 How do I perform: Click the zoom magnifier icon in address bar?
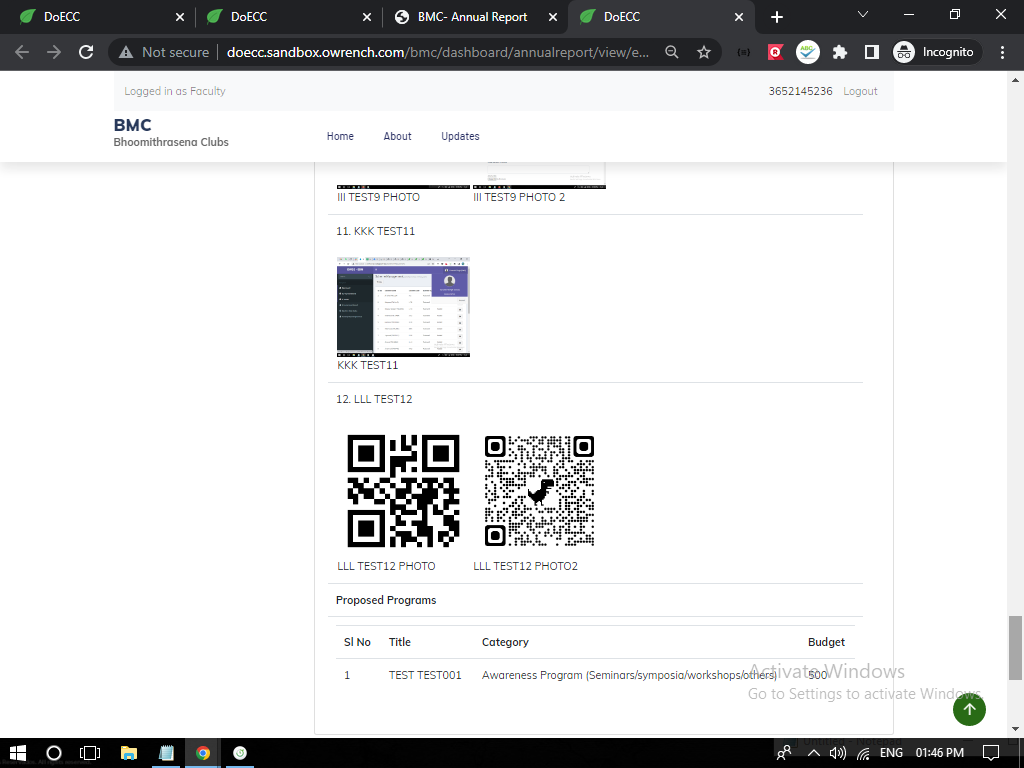click(x=672, y=52)
